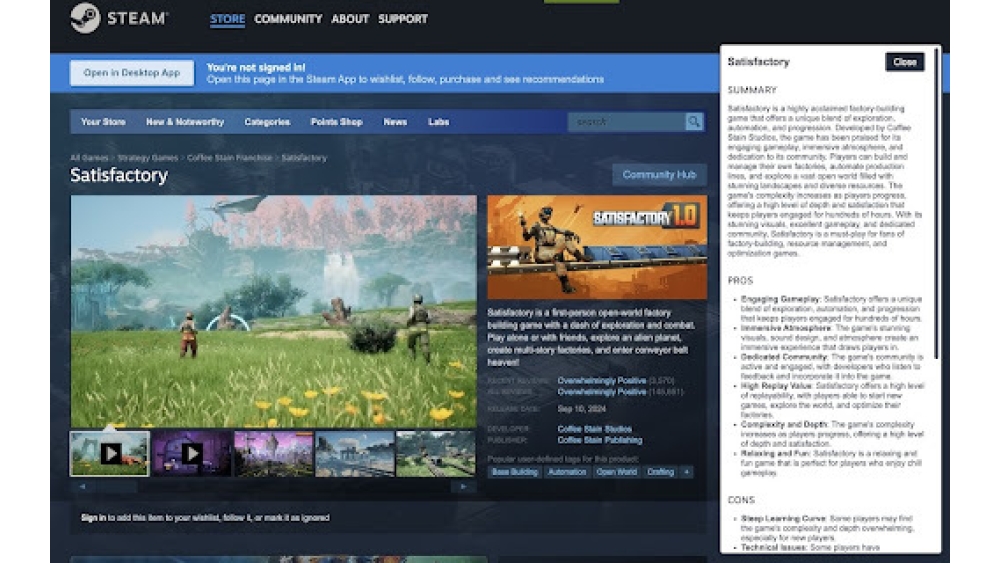Image resolution: width=1000 pixels, height=563 pixels.
Task: Click the main gameplay video preview
Action: [274, 311]
